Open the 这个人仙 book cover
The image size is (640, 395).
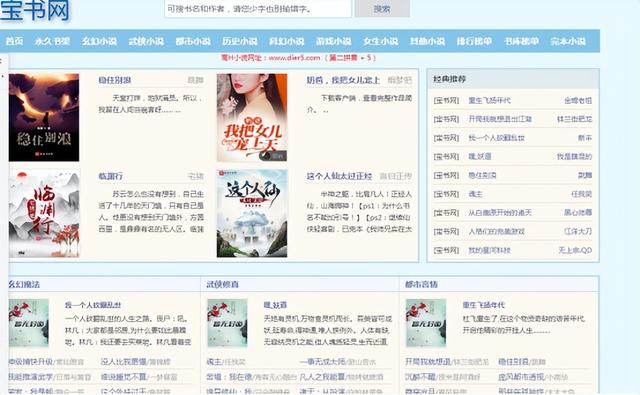coord(252,213)
